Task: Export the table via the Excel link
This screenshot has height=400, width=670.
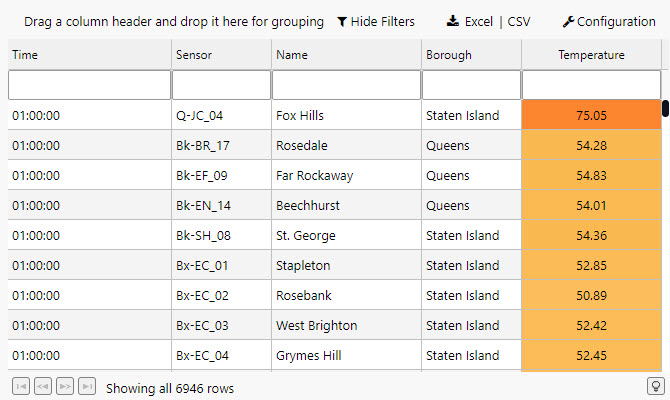Action: click(479, 21)
